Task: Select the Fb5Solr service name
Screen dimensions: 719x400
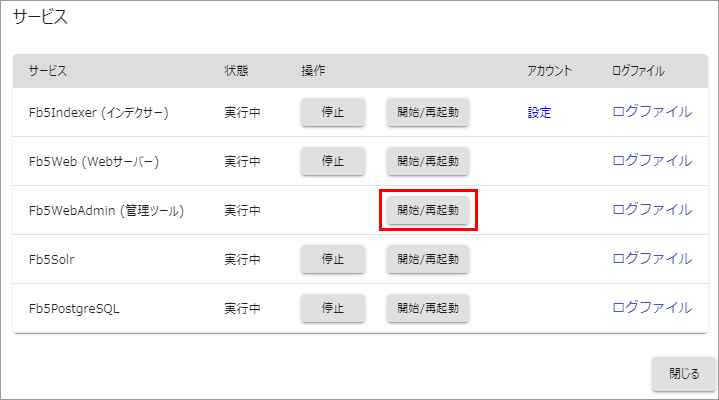Action: tap(52, 260)
